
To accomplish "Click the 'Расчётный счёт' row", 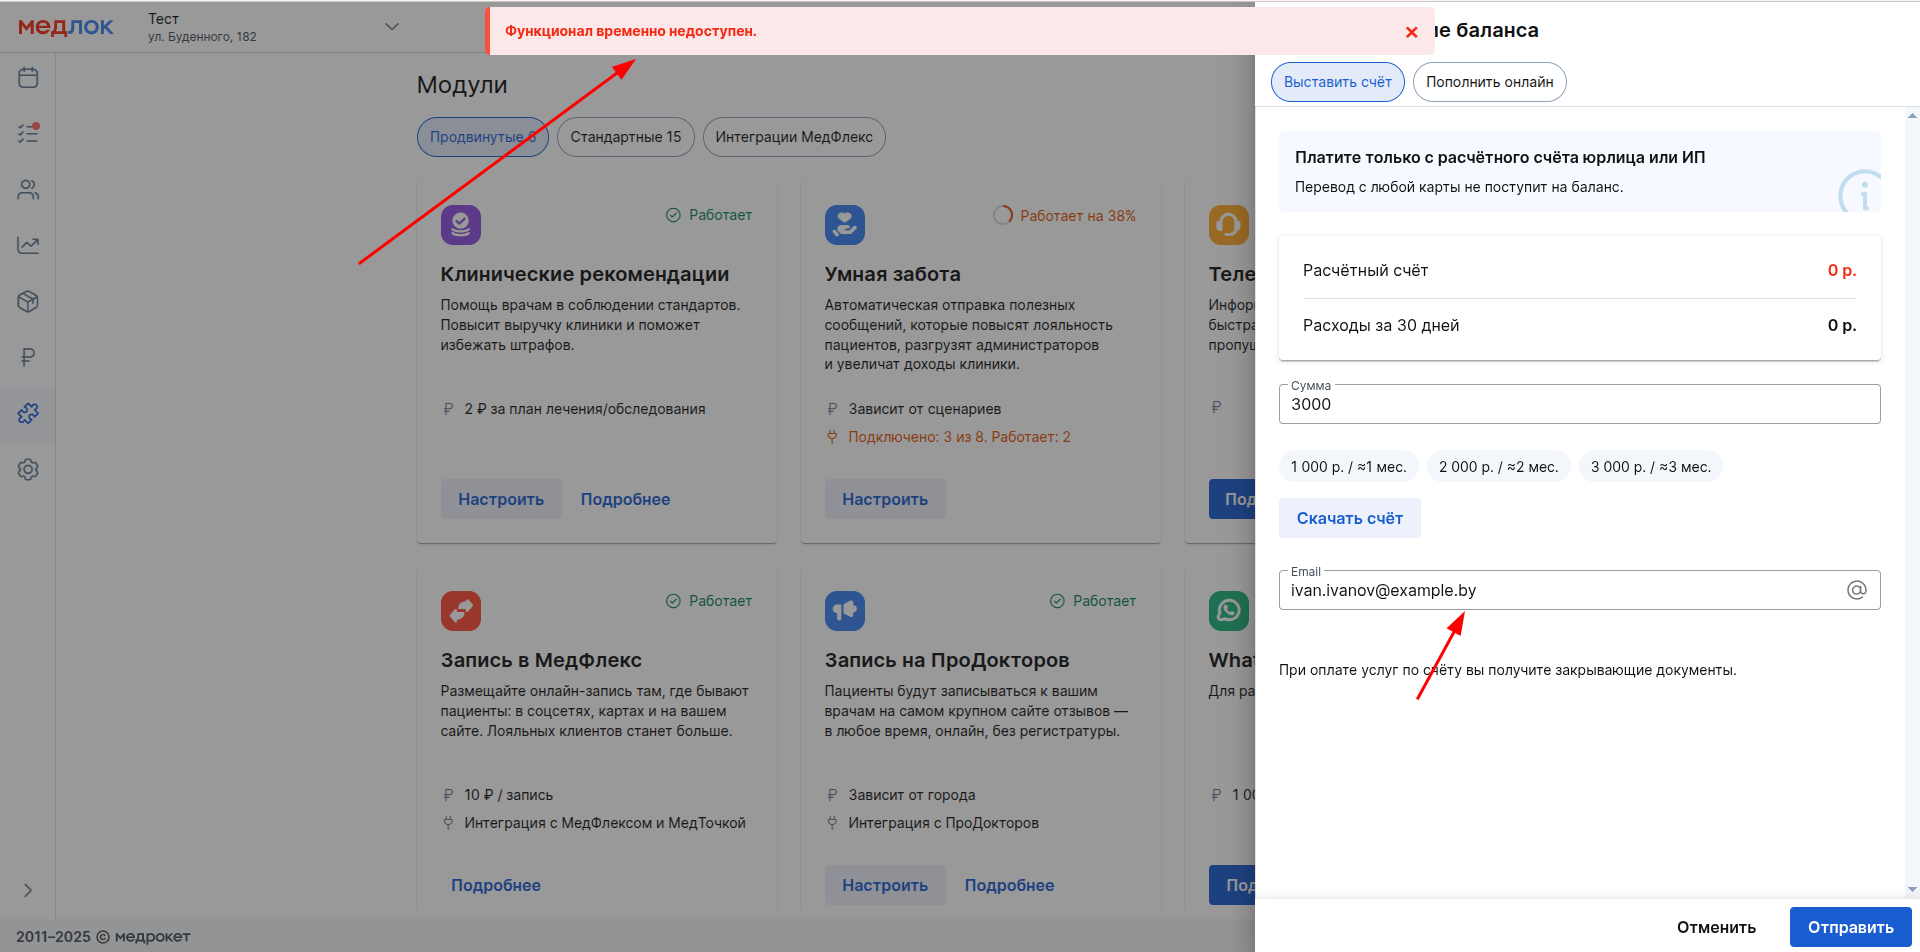I will click(1580, 270).
